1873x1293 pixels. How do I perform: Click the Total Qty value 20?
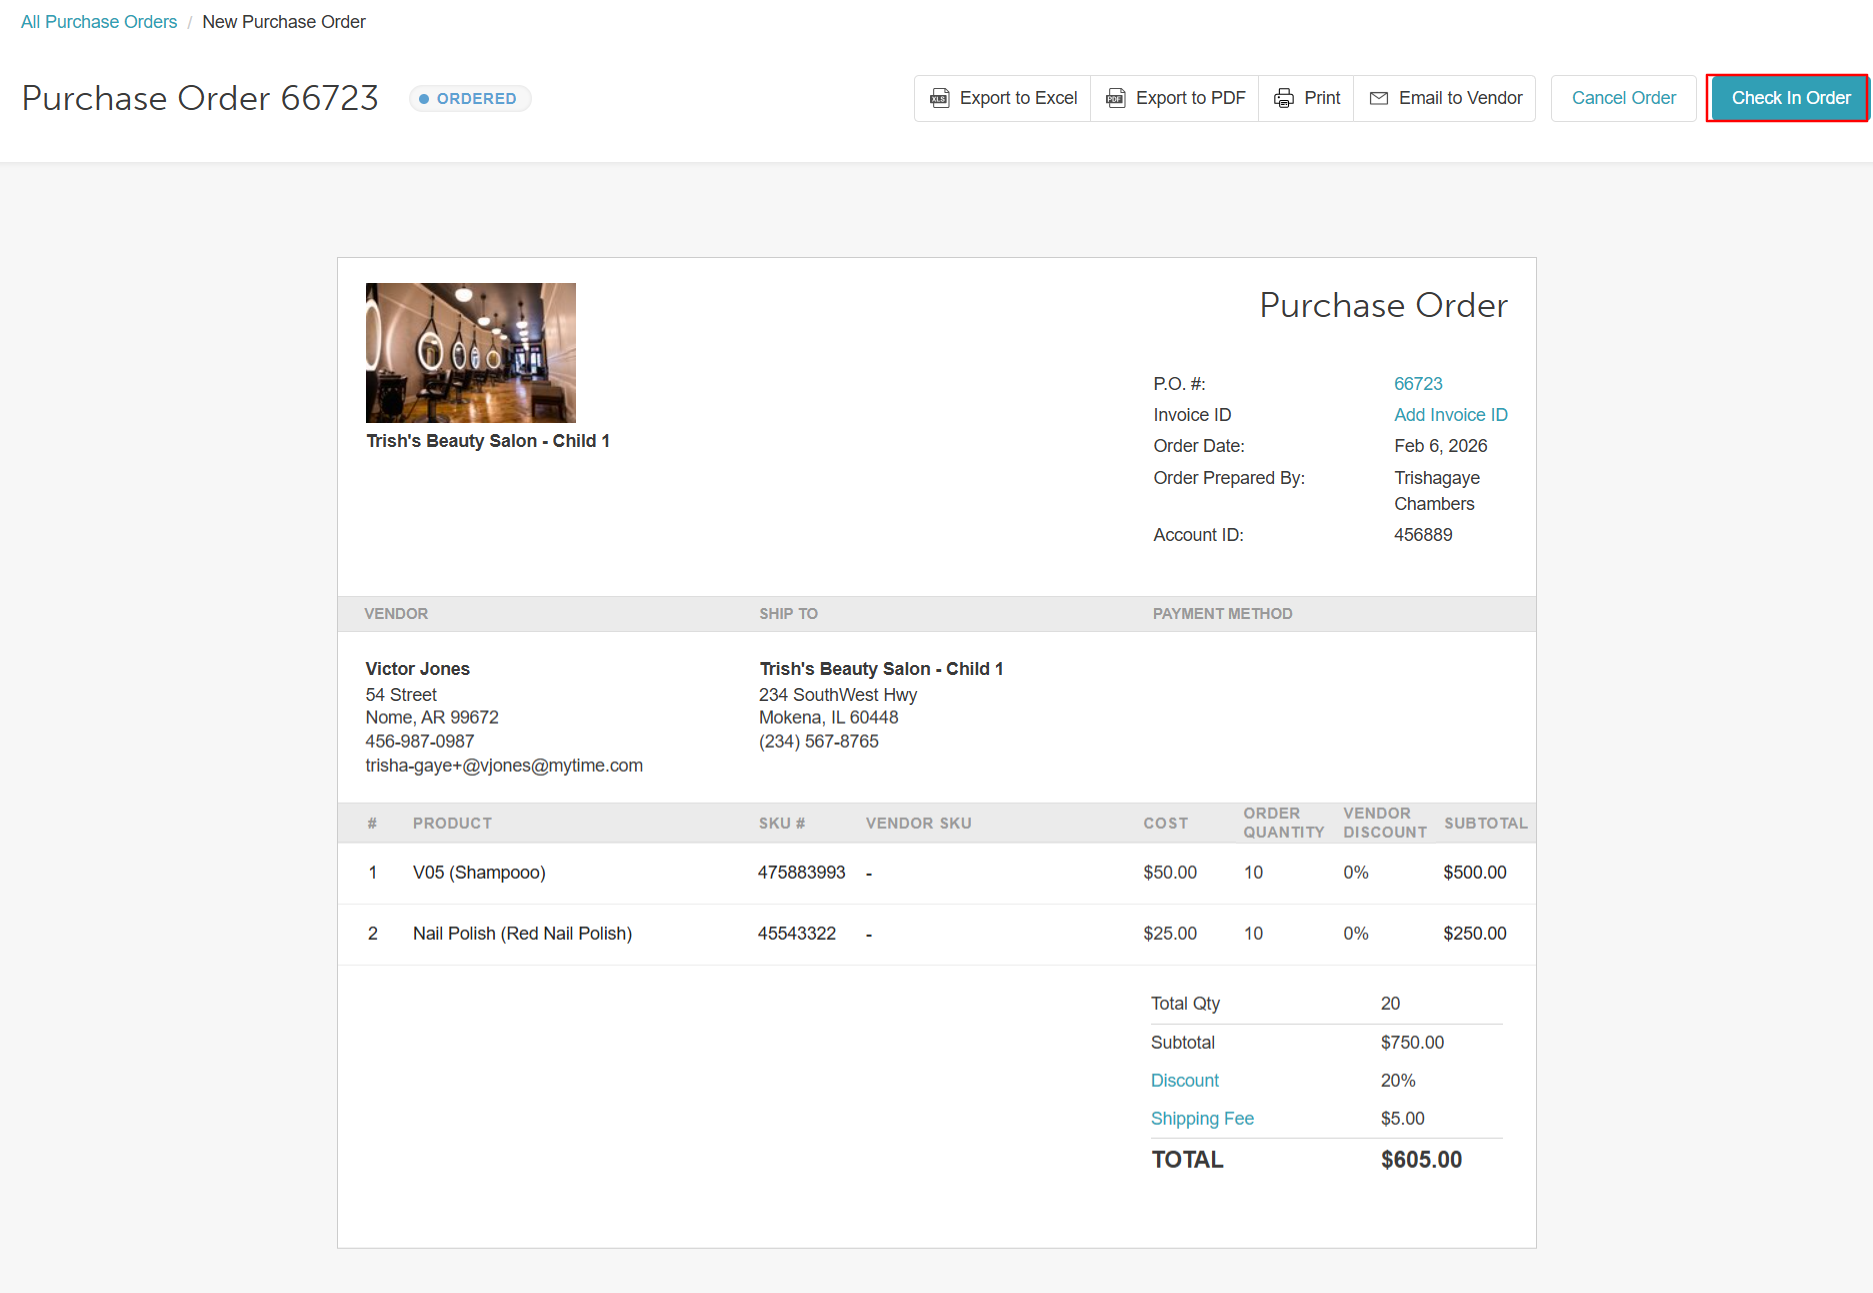click(x=1390, y=1004)
